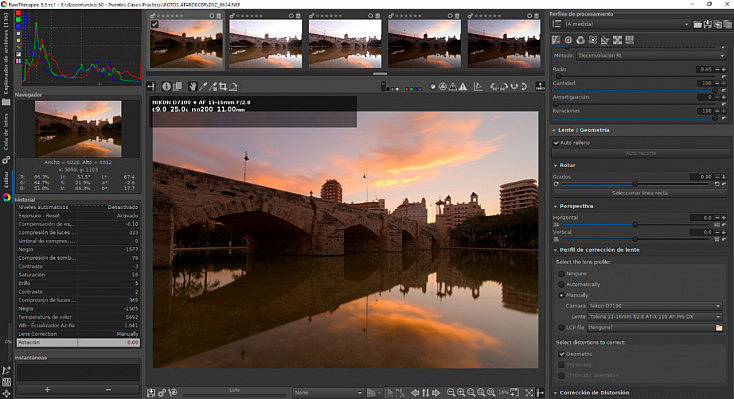Activate the crop selection tool
This screenshot has height=399, width=734.
point(223,87)
